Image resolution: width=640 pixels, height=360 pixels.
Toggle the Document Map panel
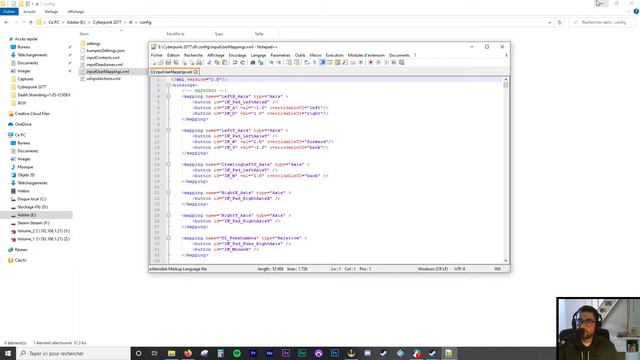coord(338,62)
